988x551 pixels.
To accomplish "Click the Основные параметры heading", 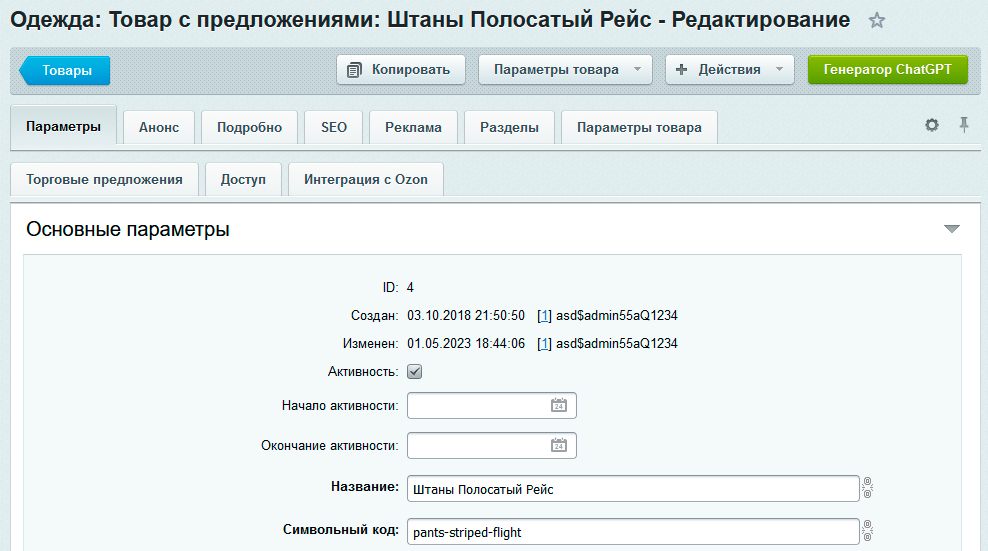I will tap(128, 229).
